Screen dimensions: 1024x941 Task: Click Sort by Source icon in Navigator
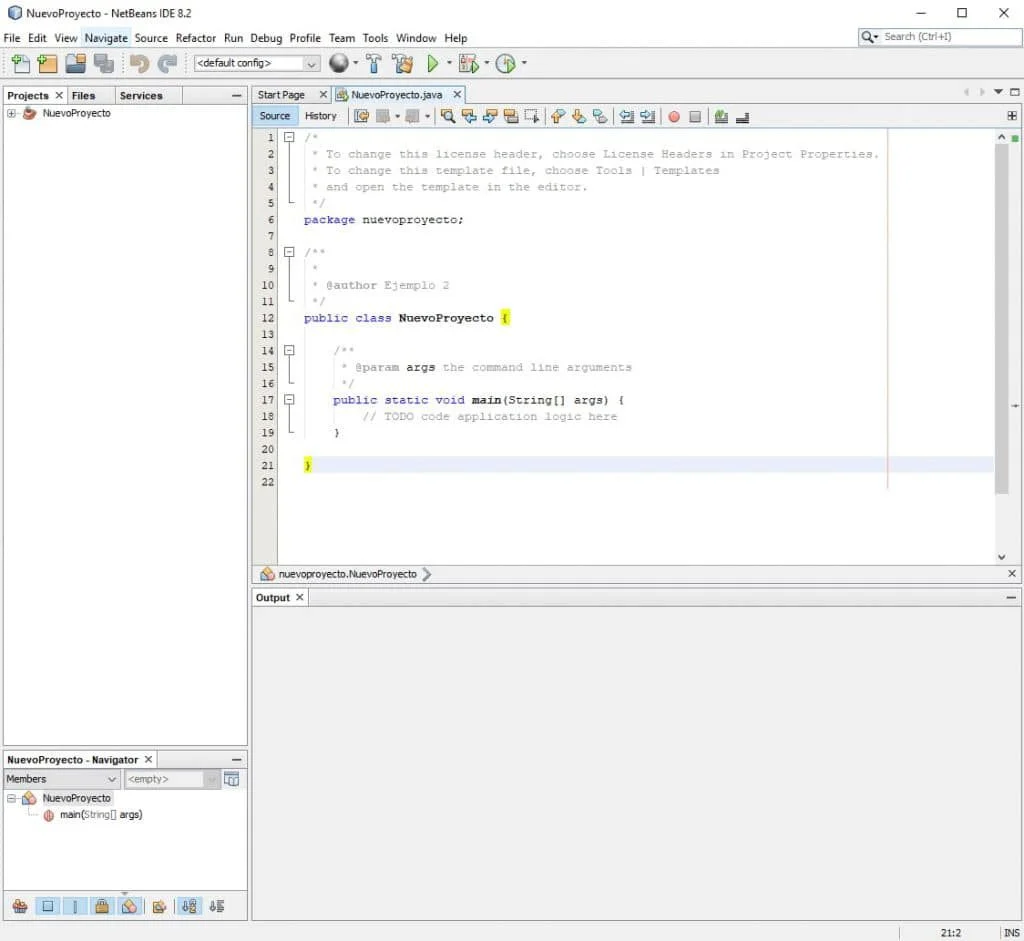pos(217,906)
